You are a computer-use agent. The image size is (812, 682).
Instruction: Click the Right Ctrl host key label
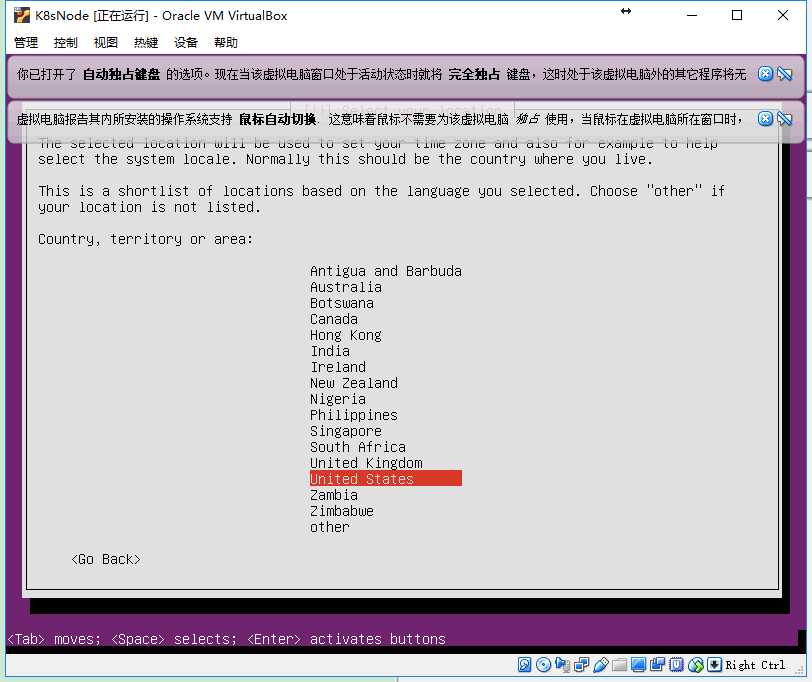click(756, 665)
